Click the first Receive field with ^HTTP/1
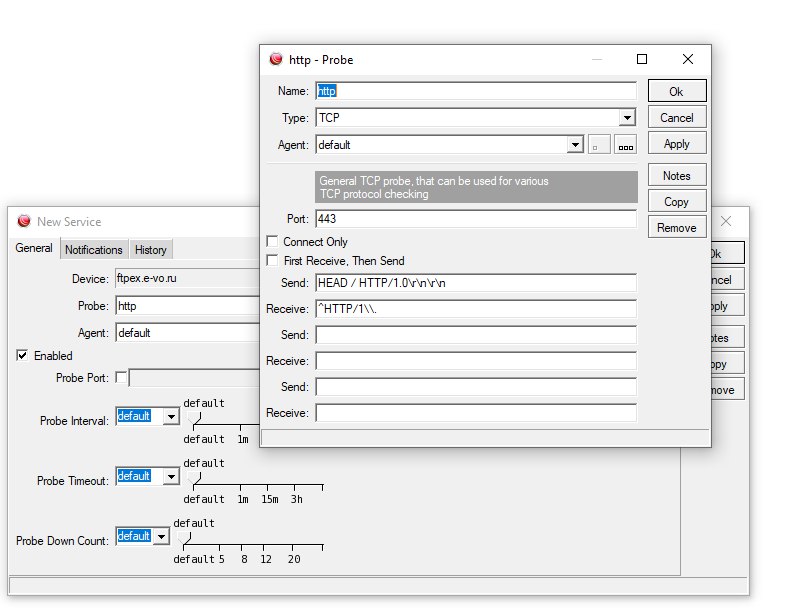This screenshot has height=614, width=806. 476,309
